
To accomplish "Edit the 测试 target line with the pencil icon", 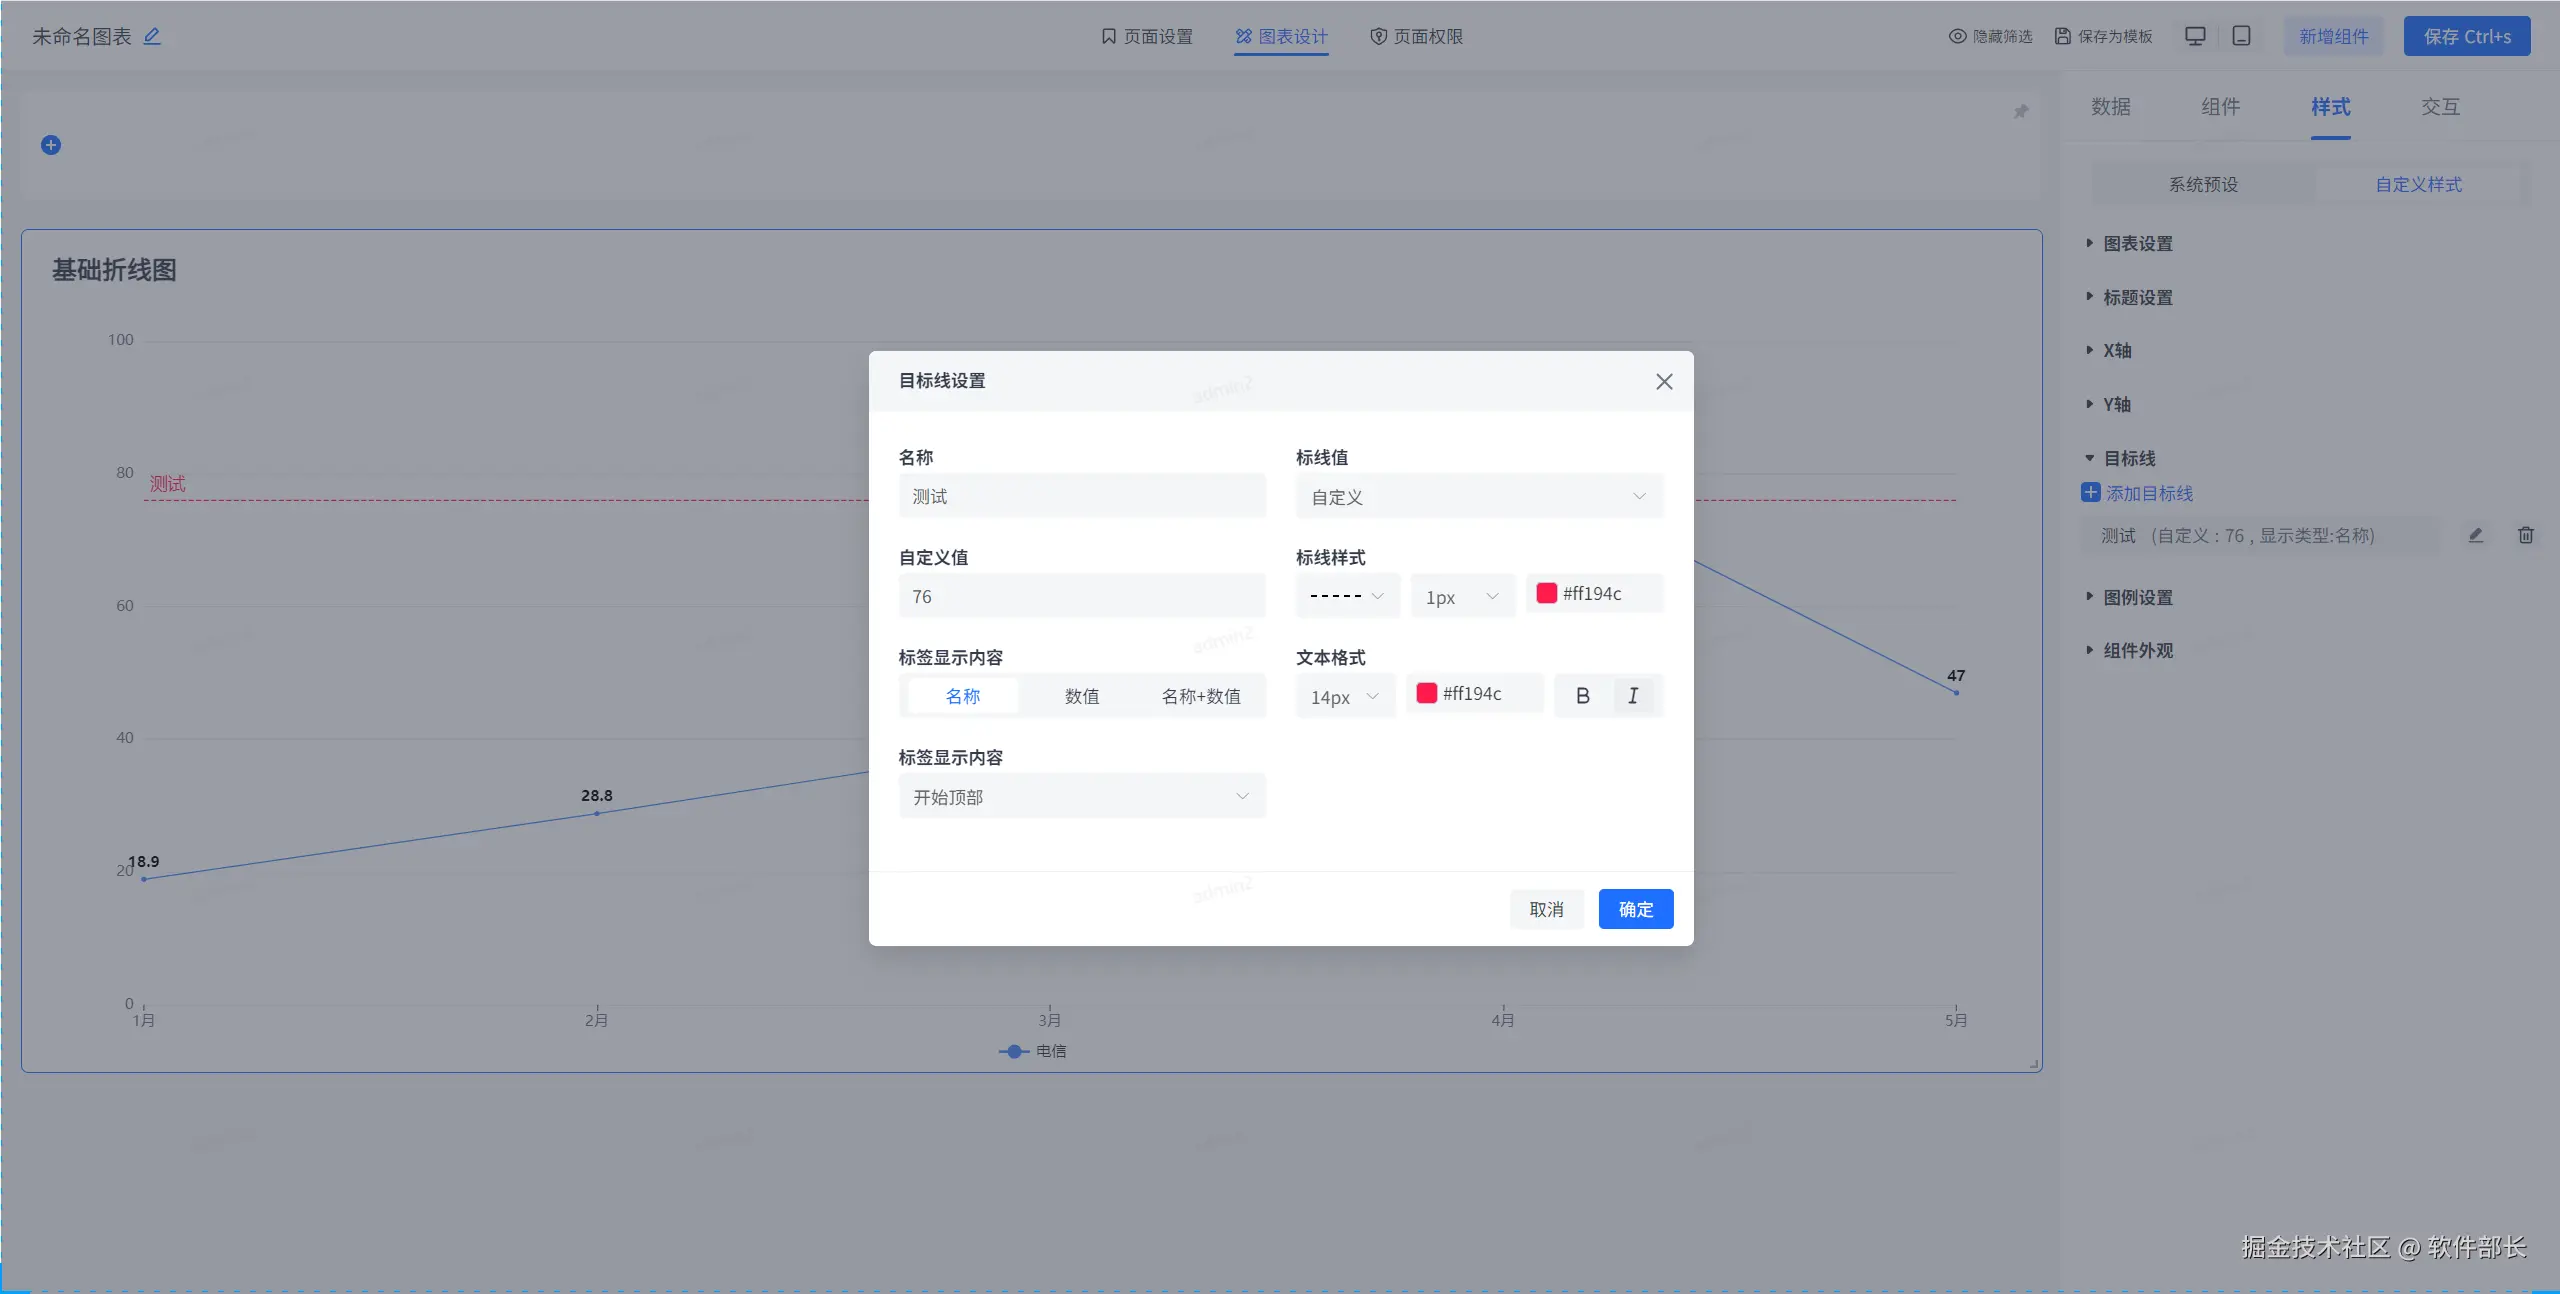I will (2475, 535).
